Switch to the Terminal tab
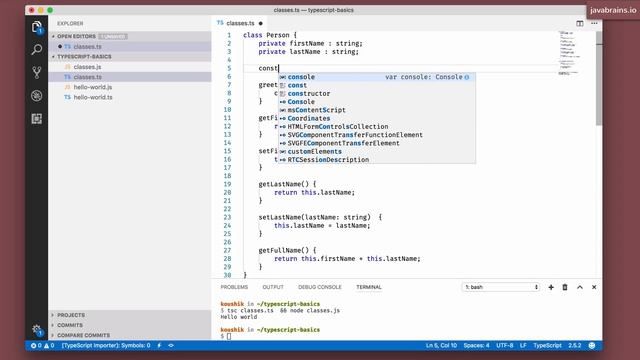This screenshot has height=360, width=640. pyautogui.click(x=369, y=287)
